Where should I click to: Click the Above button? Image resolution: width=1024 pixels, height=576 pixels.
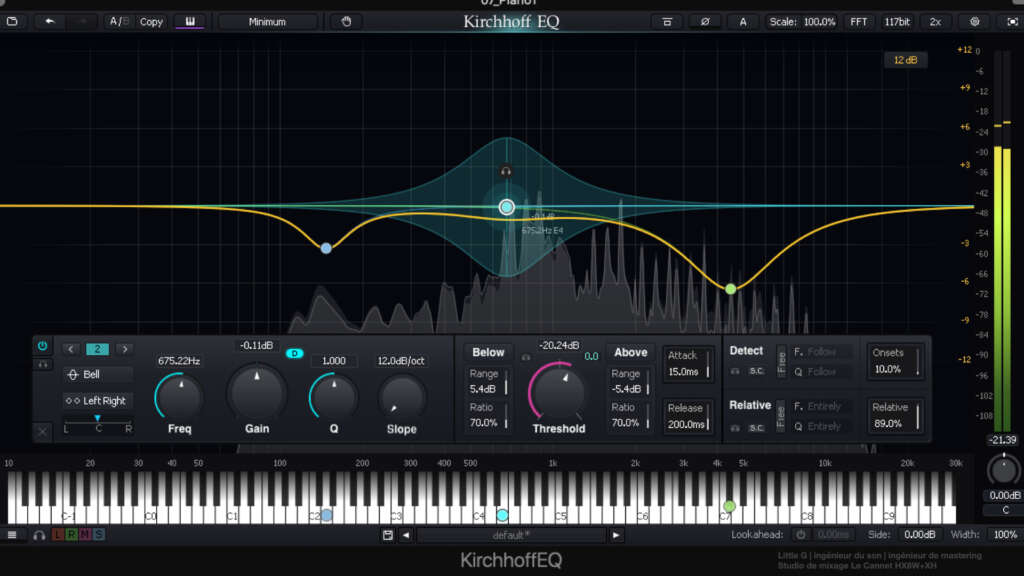[x=630, y=353]
